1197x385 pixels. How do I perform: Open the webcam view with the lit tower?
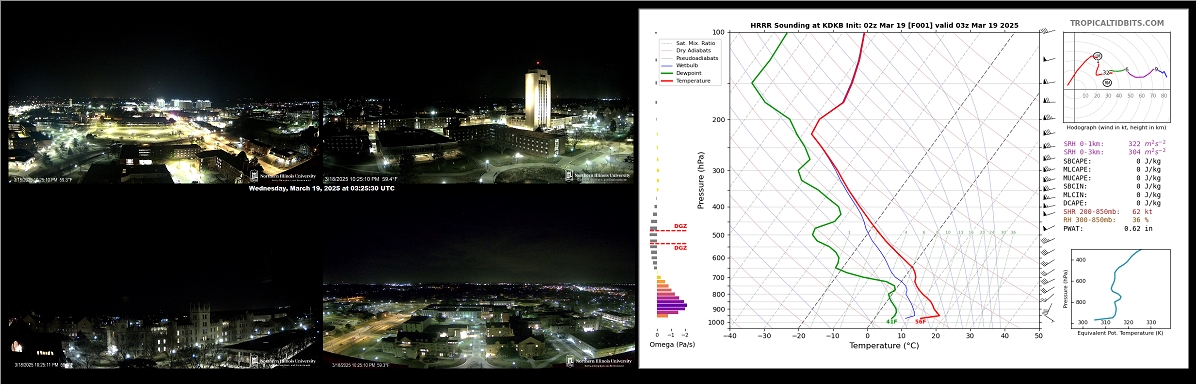479,141
